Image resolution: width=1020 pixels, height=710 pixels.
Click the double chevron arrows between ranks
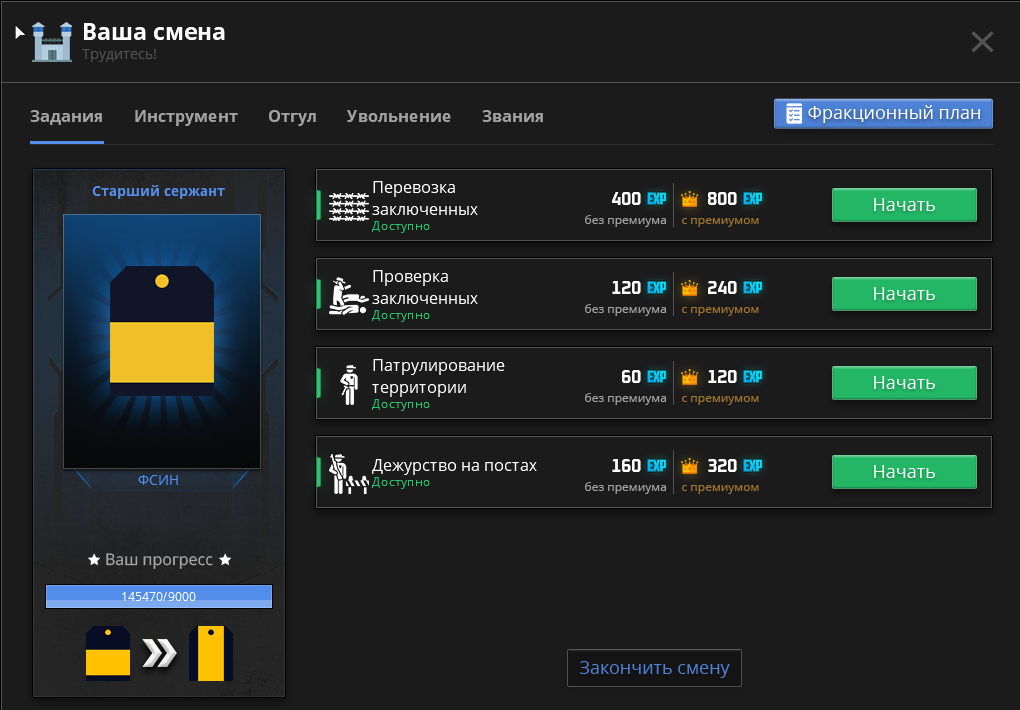coord(159,653)
